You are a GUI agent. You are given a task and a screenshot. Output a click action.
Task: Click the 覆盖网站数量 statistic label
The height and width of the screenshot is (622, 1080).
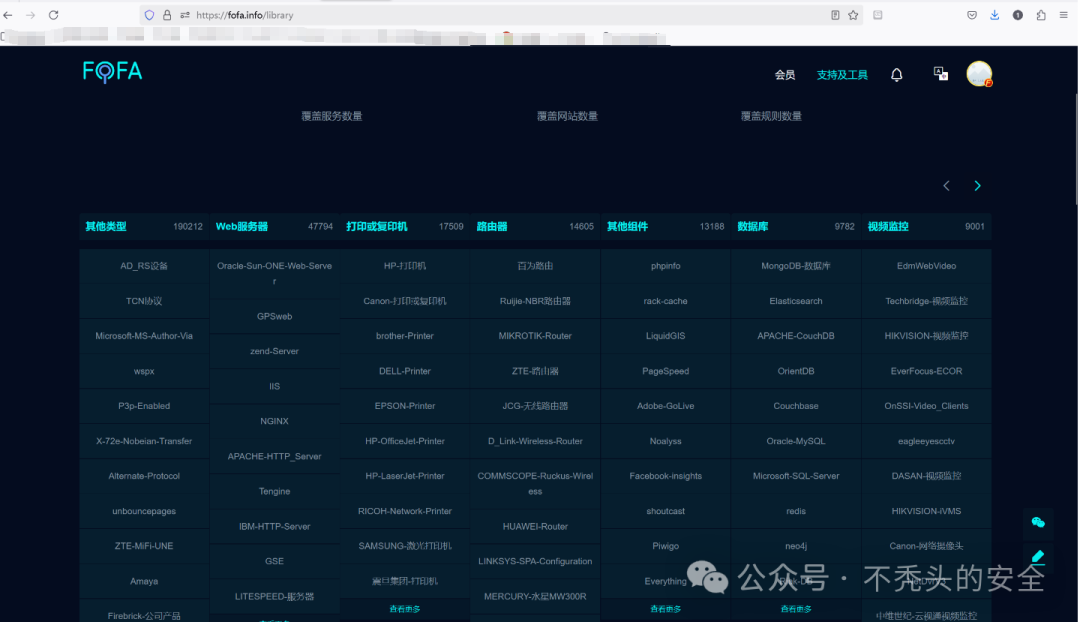568,116
